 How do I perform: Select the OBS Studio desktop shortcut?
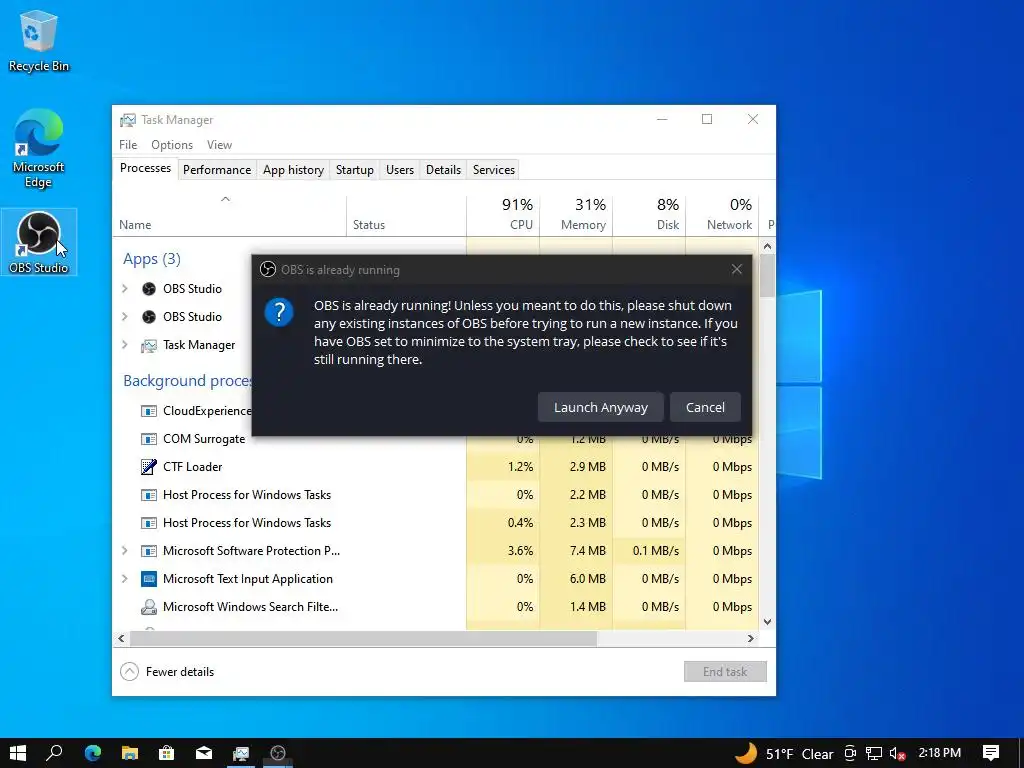coord(39,242)
